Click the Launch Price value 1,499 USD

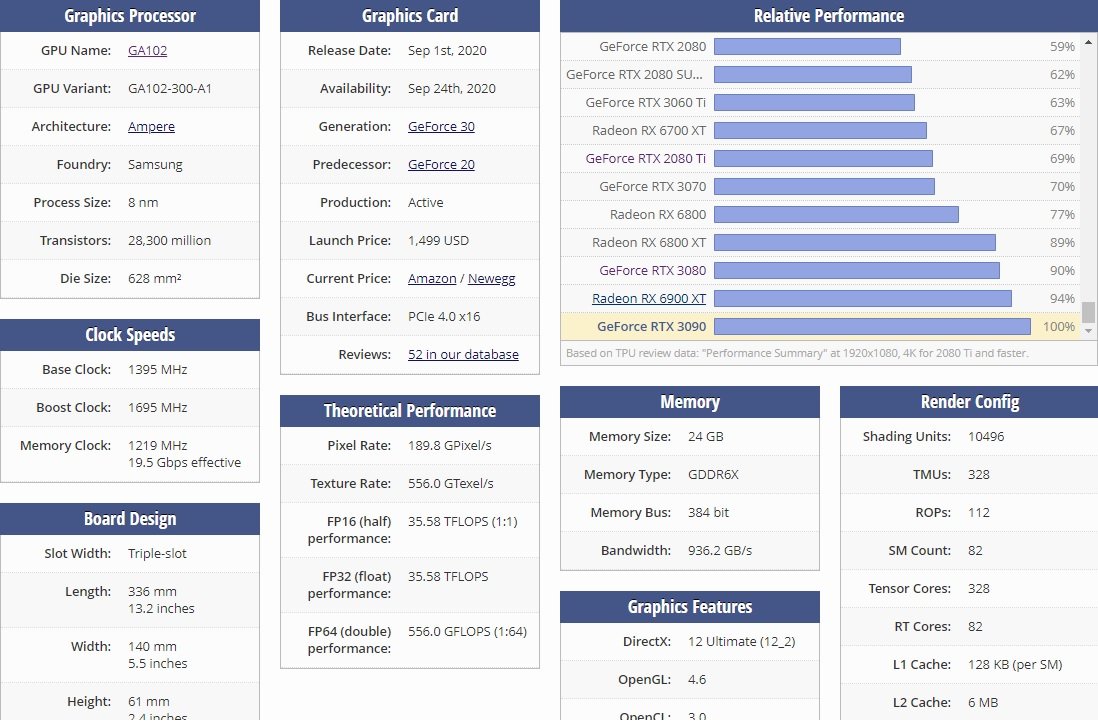point(438,240)
